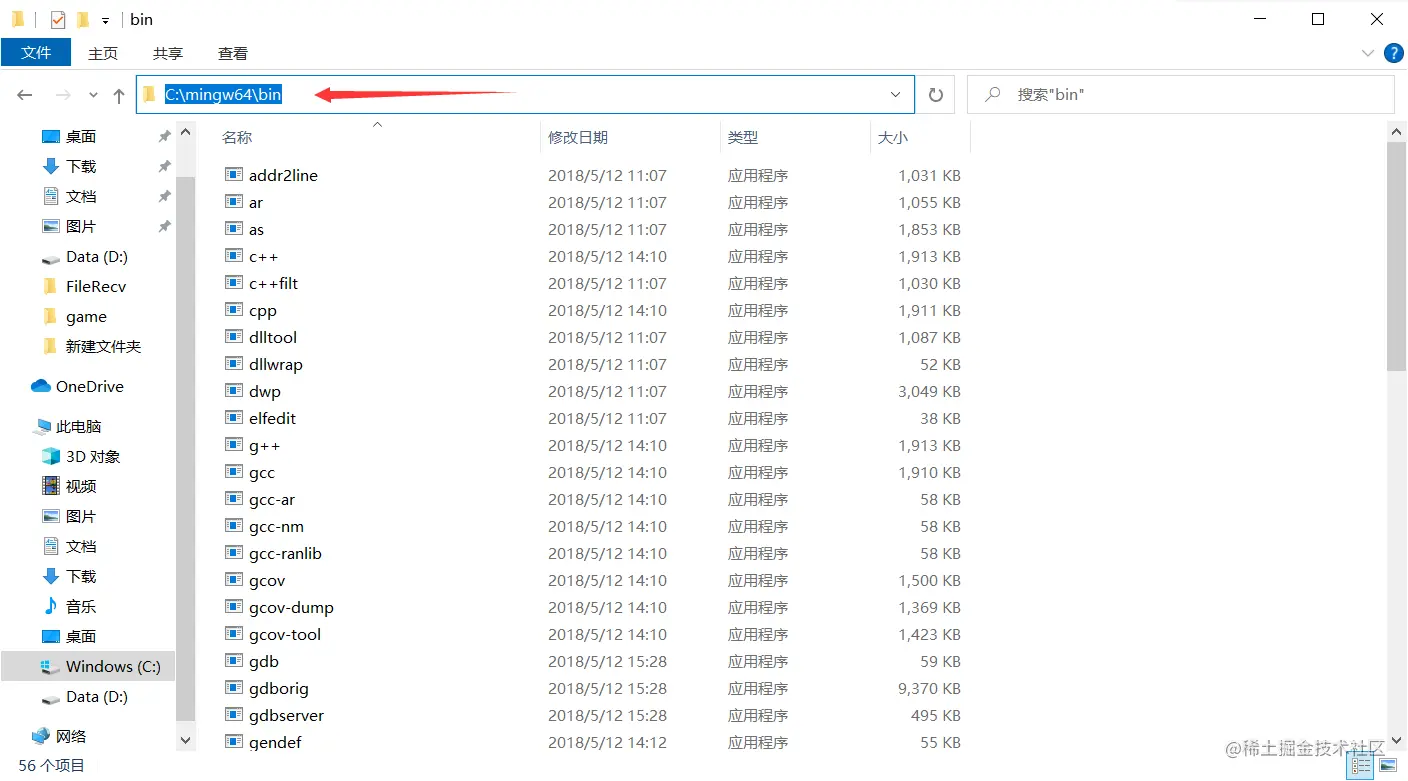Click the 搜索"bin" search box
Image resolution: width=1408 pixels, height=781 pixels.
(1181, 95)
